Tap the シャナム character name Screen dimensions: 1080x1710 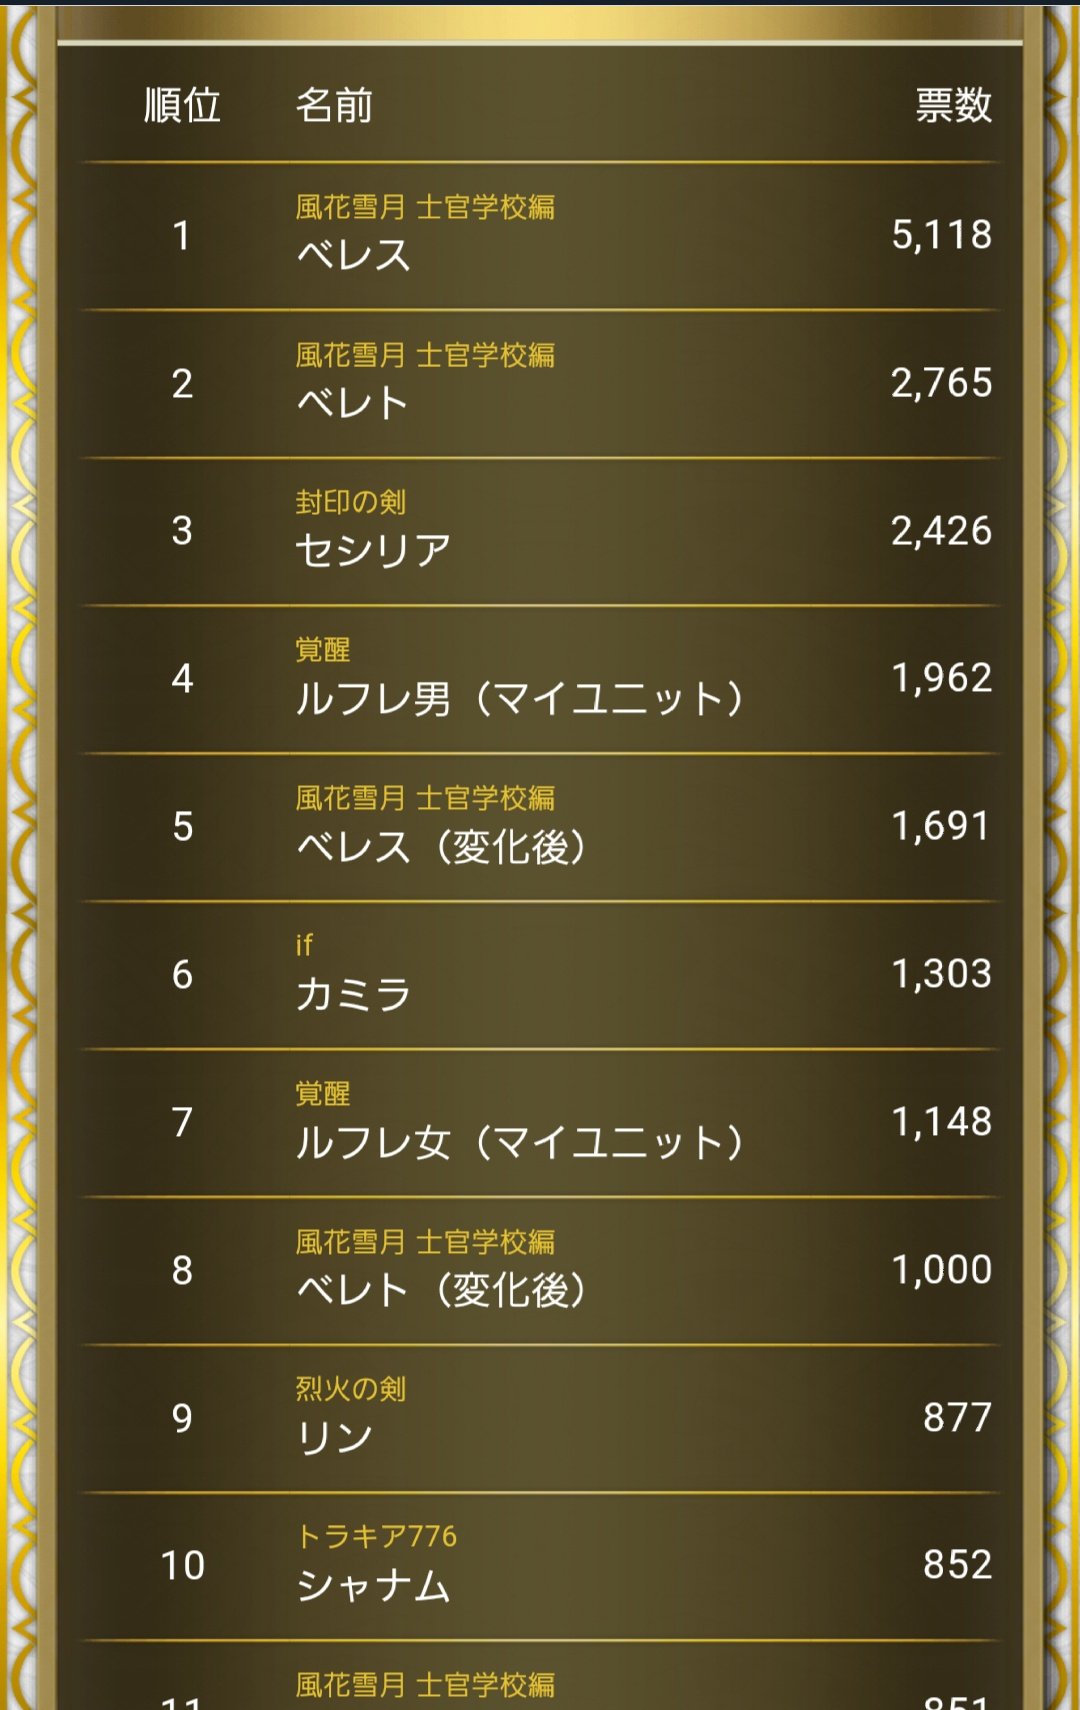[x=373, y=1586]
